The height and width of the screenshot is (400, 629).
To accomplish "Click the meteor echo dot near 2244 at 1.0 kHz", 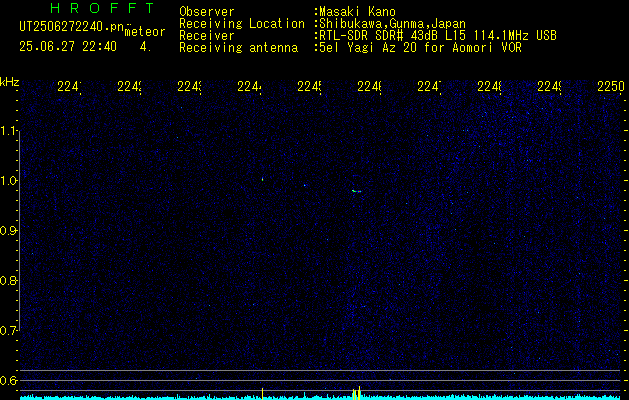I will click(262, 179).
